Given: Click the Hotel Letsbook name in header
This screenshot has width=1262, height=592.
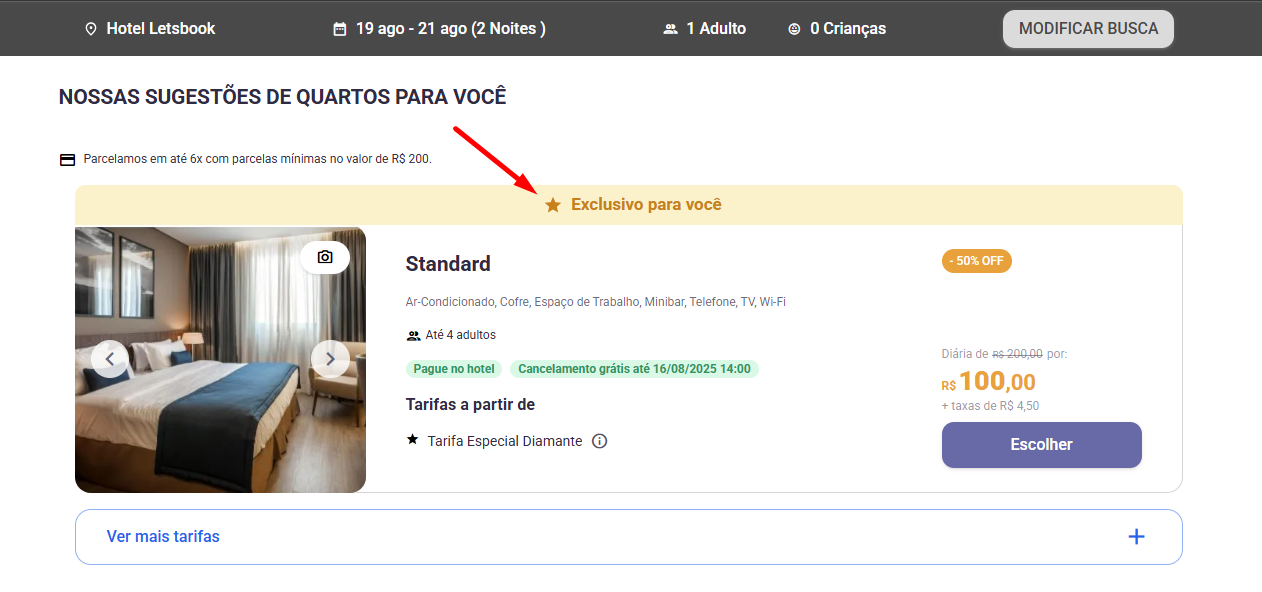Looking at the screenshot, I should coord(161,29).
